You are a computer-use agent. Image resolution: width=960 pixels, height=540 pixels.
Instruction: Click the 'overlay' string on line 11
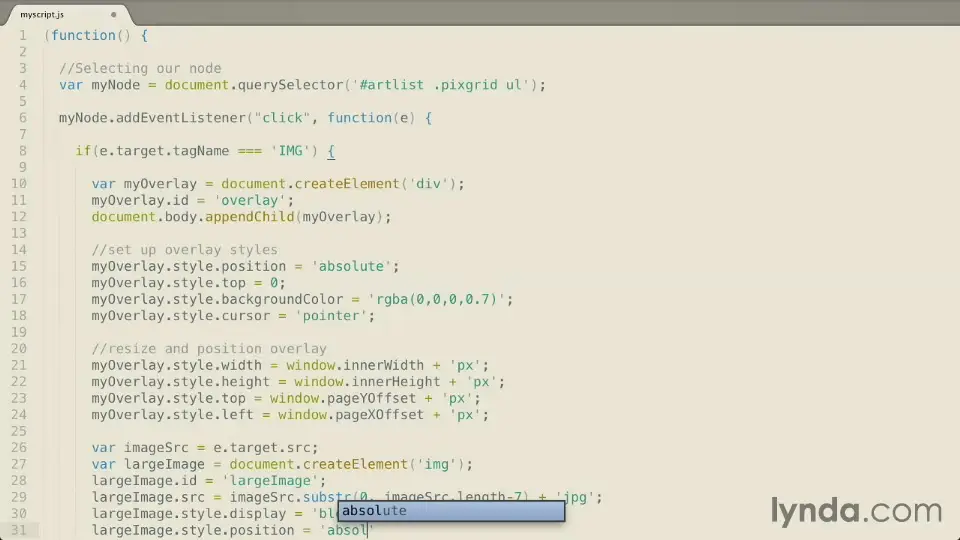(250, 201)
